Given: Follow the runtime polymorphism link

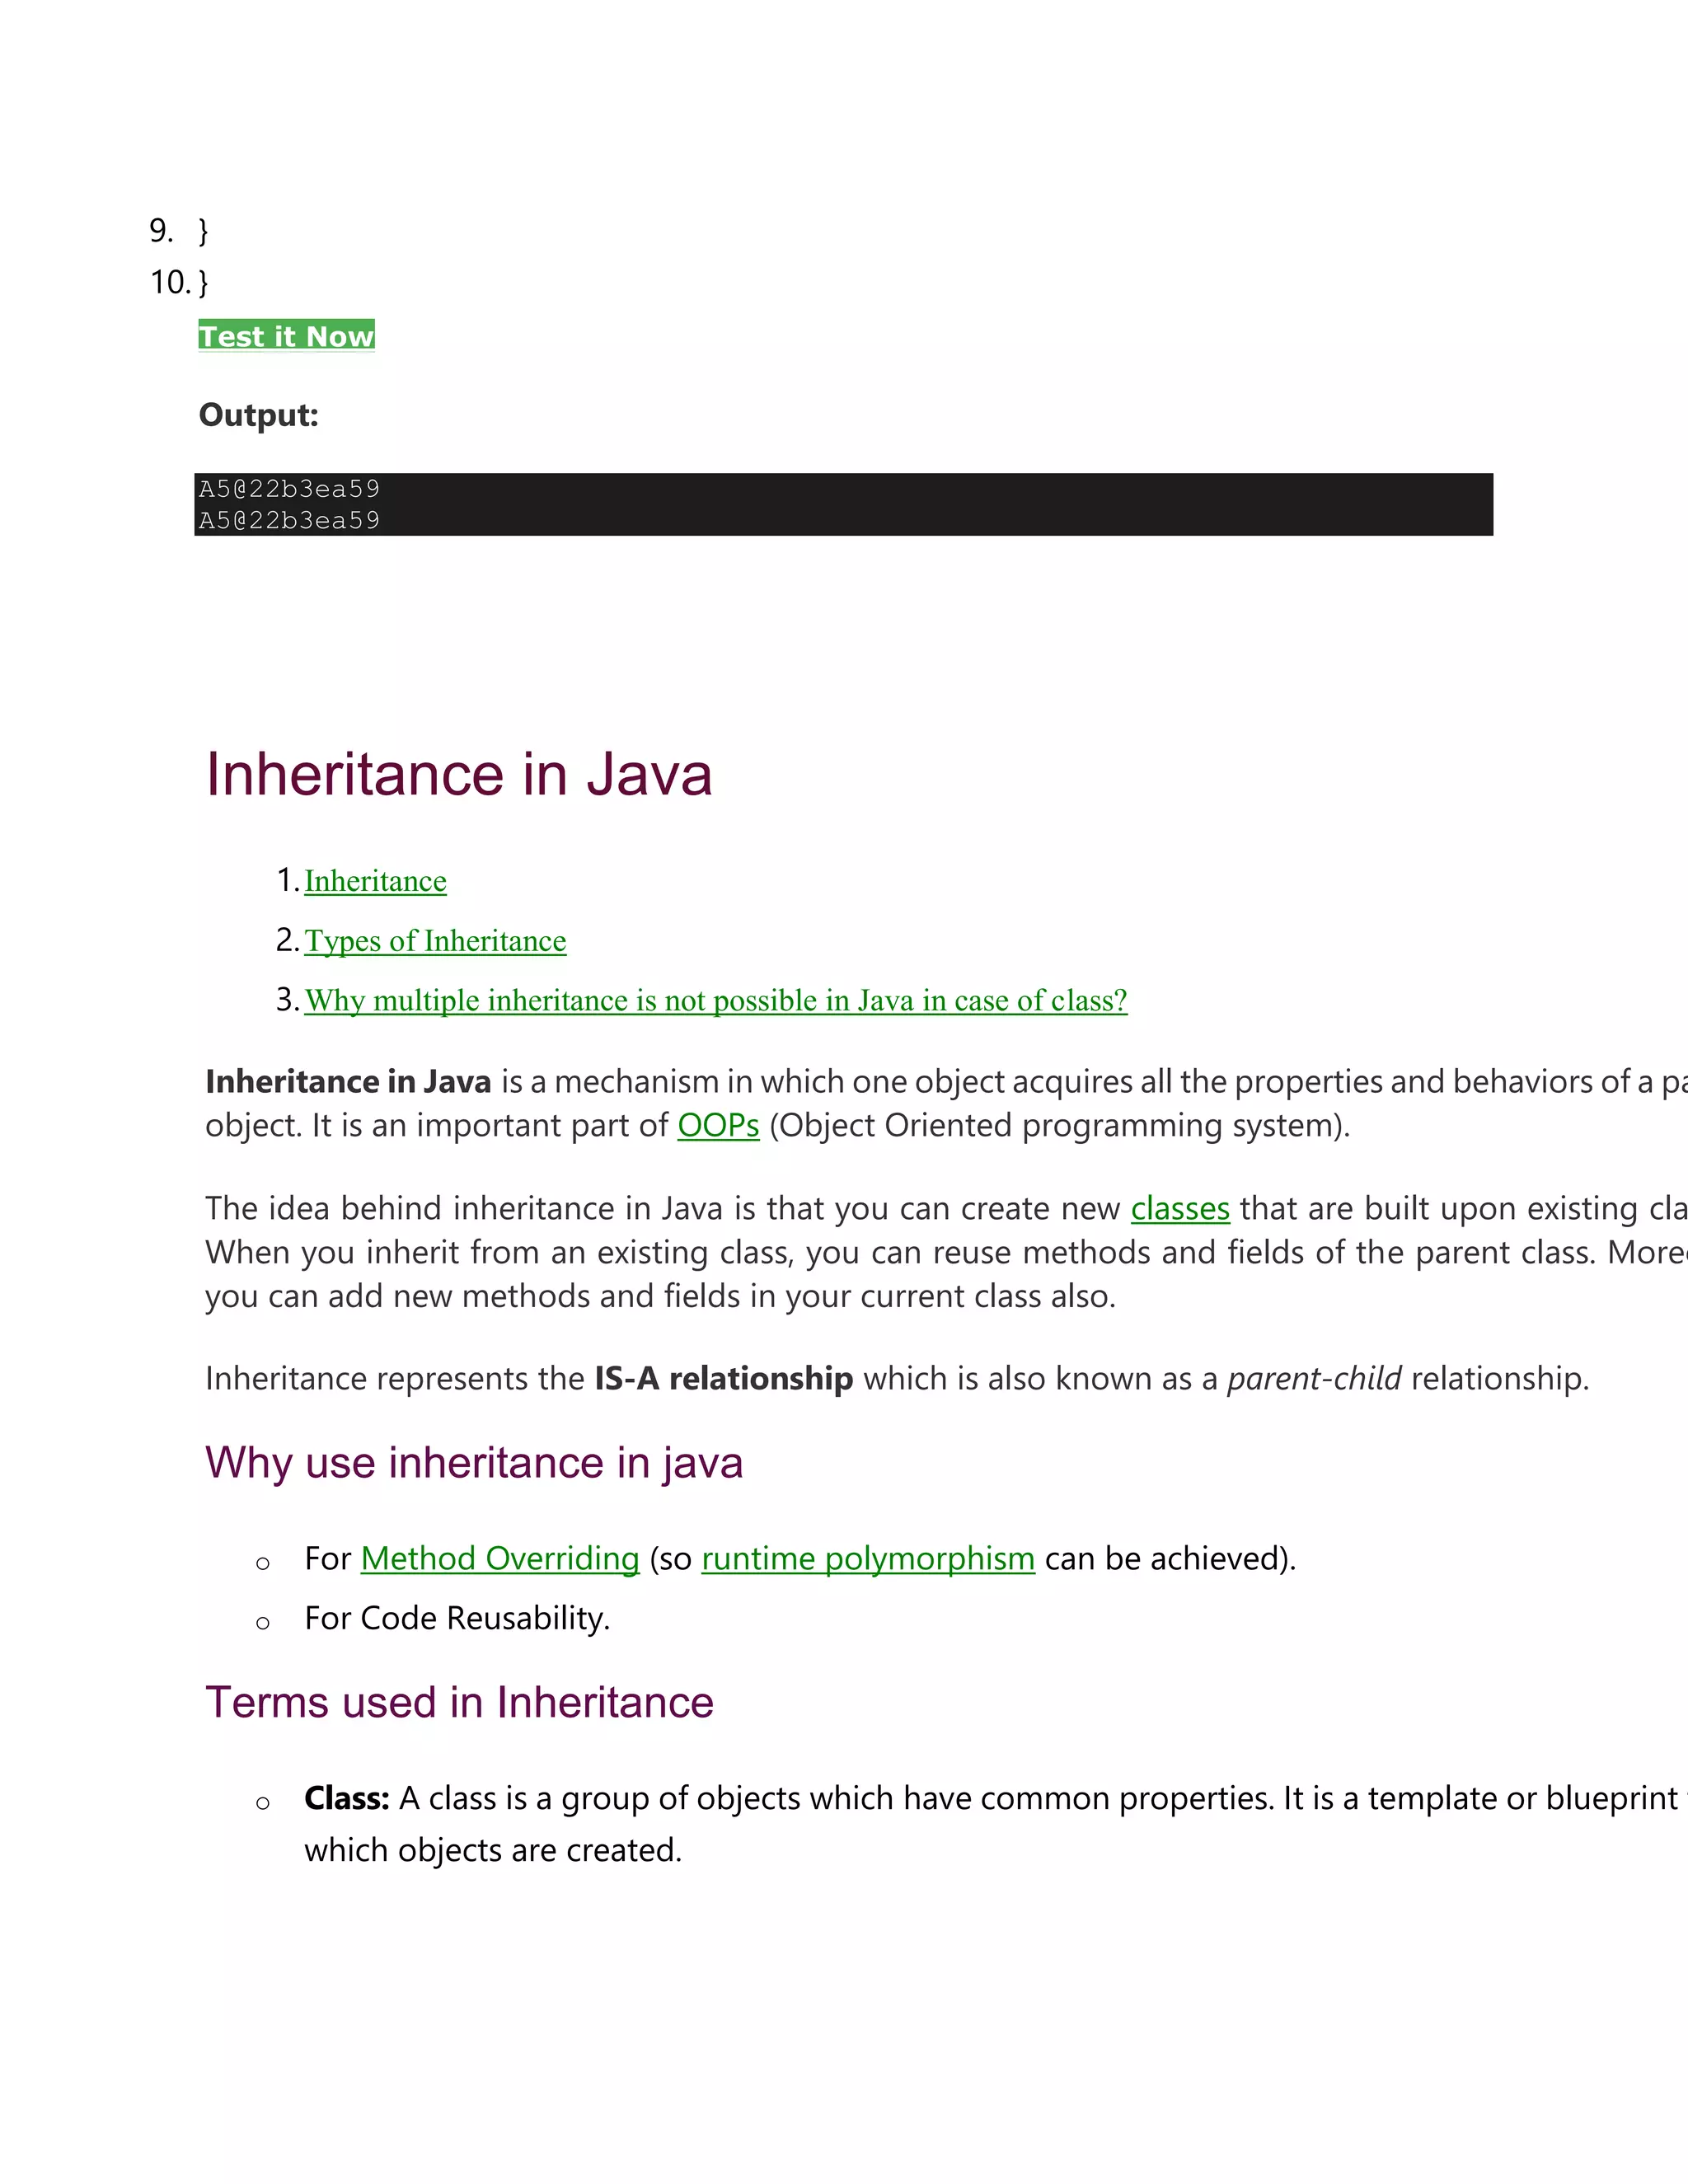Looking at the screenshot, I should (x=868, y=1558).
